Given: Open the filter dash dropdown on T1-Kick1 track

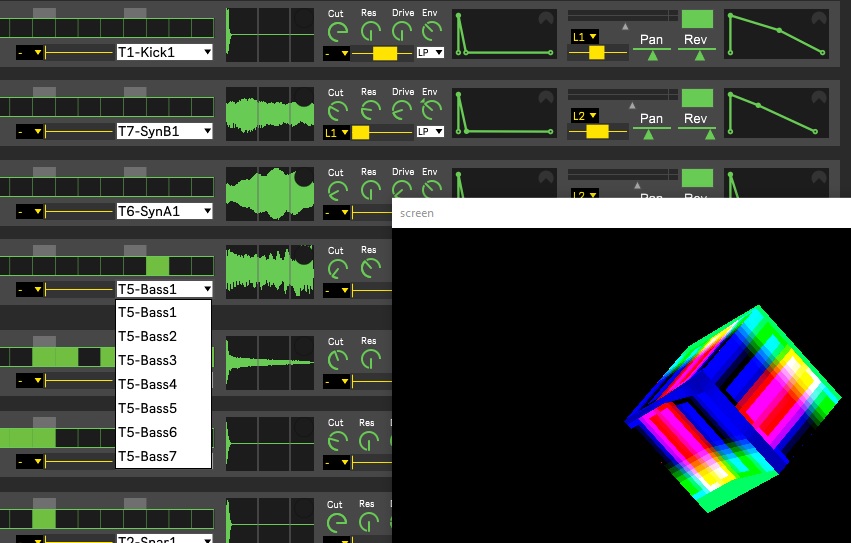Looking at the screenshot, I should tap(336, 53).
